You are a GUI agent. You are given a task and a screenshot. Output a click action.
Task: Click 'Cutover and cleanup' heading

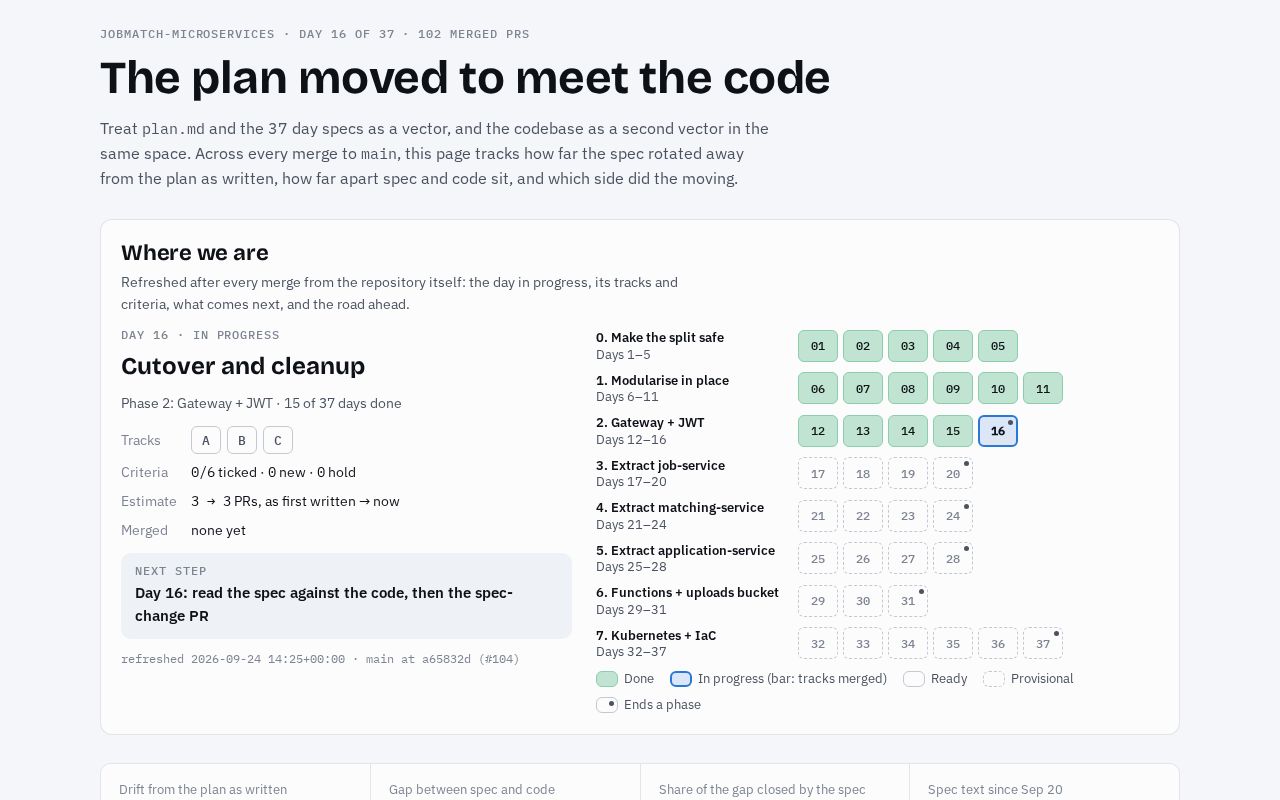(243, 366)
